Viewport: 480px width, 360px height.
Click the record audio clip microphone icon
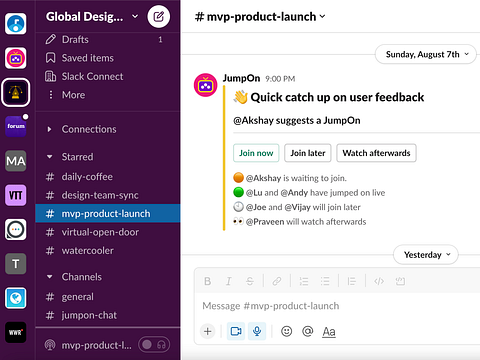pyautogui.click(x=257, y=331)
